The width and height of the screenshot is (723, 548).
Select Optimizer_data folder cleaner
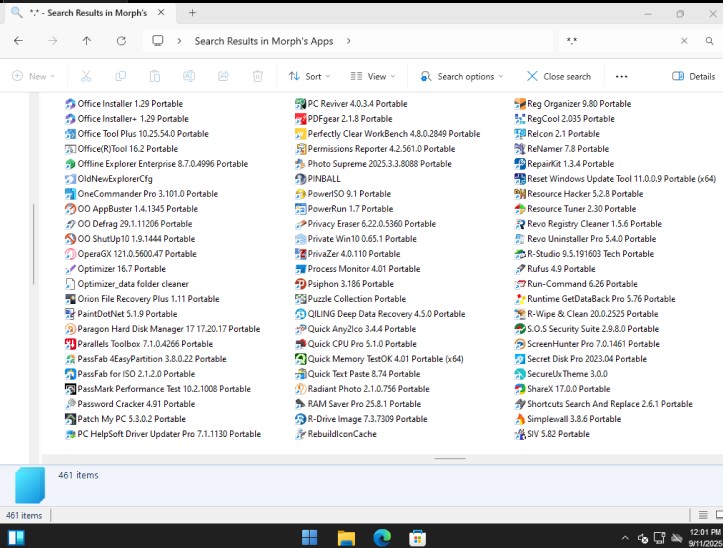127,284
